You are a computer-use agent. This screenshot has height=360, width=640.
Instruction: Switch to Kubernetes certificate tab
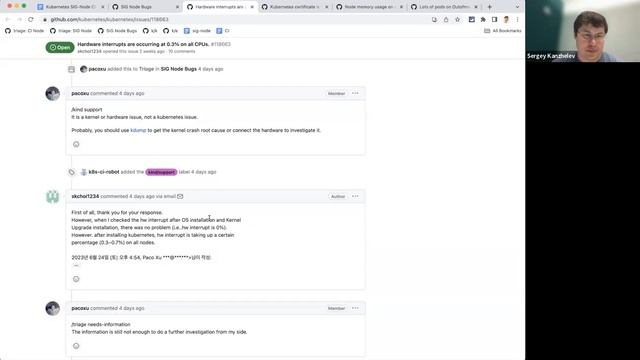click(295, 7)
